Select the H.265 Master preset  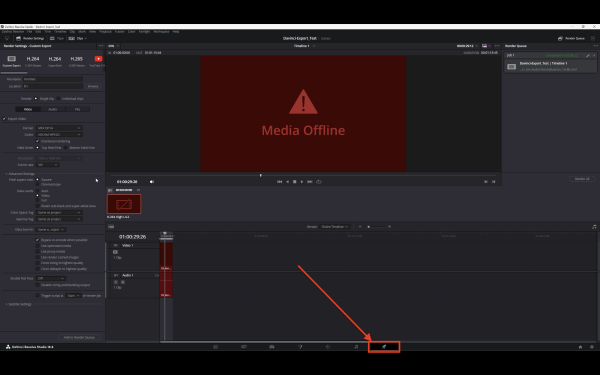77,61
